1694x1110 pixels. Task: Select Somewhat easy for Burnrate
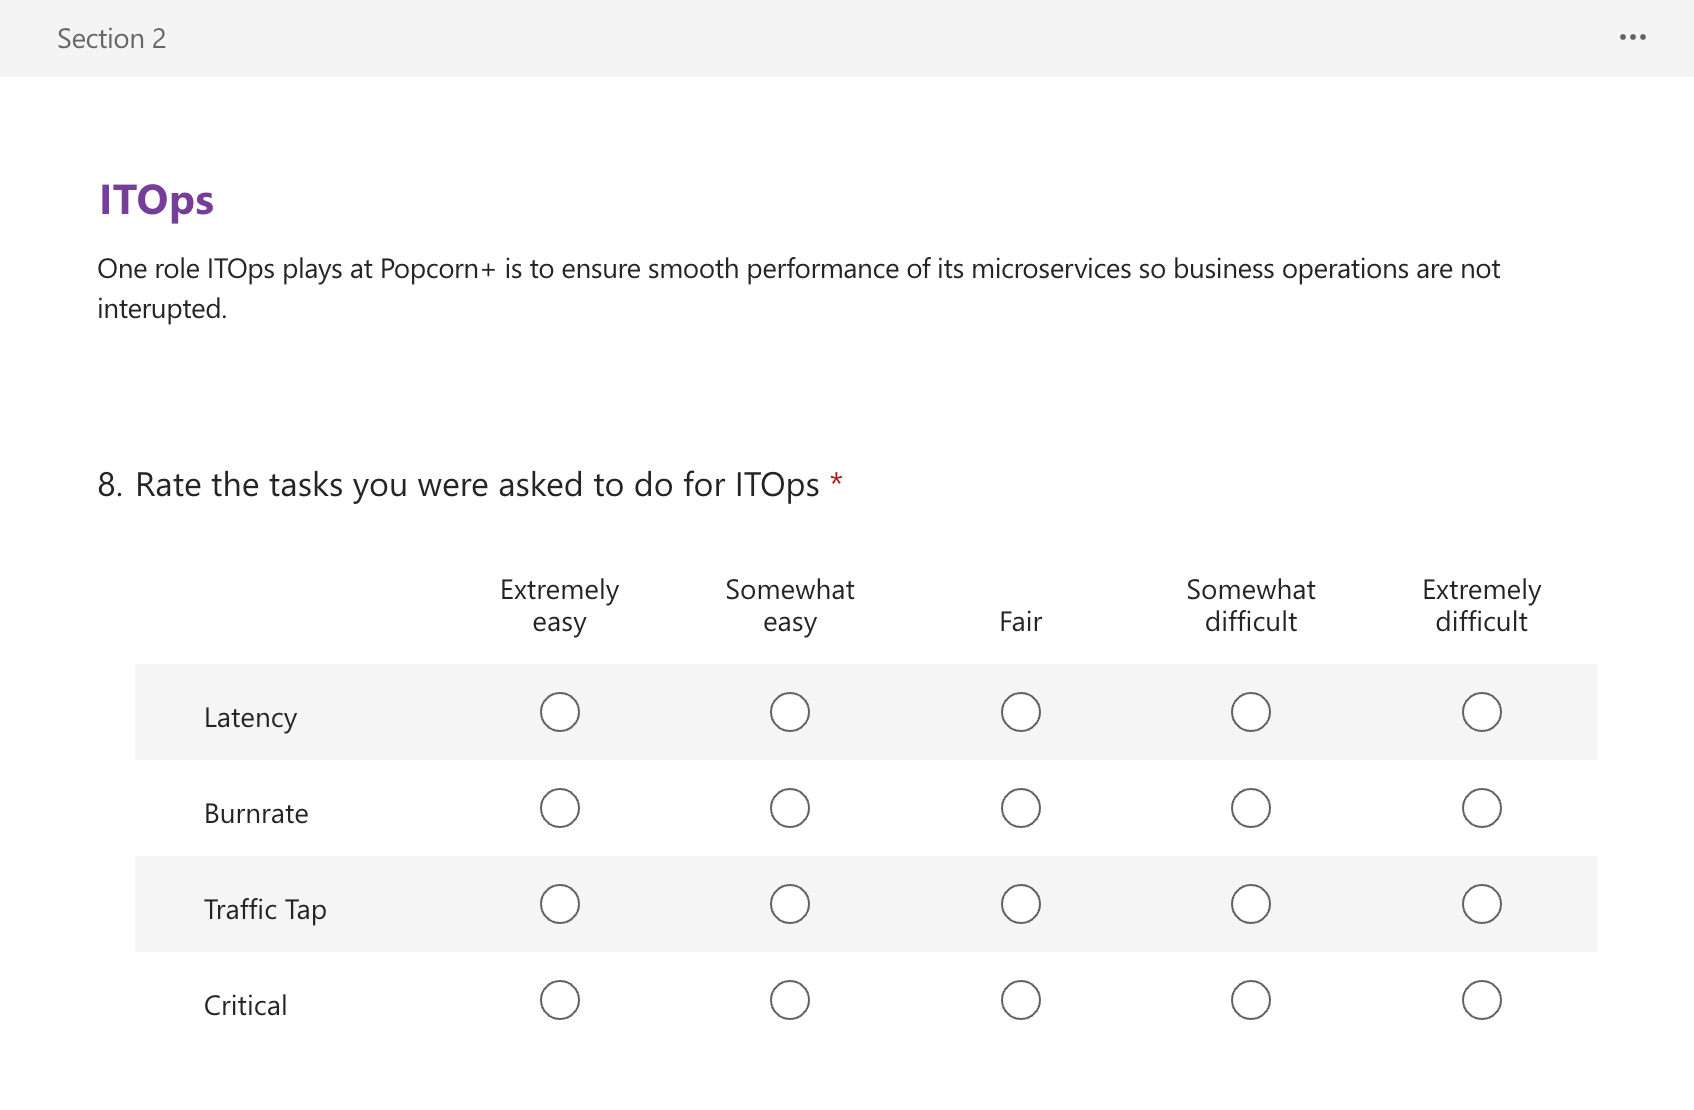point(789,808)
